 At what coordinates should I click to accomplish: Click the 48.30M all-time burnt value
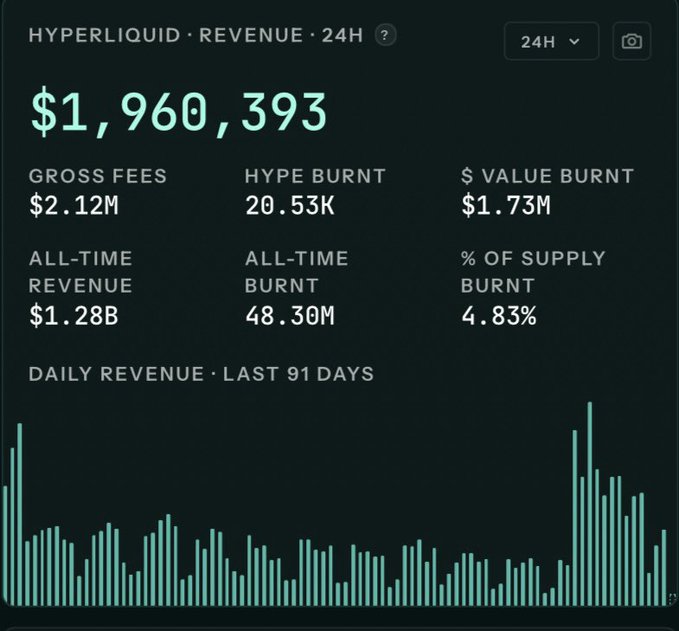290,315
